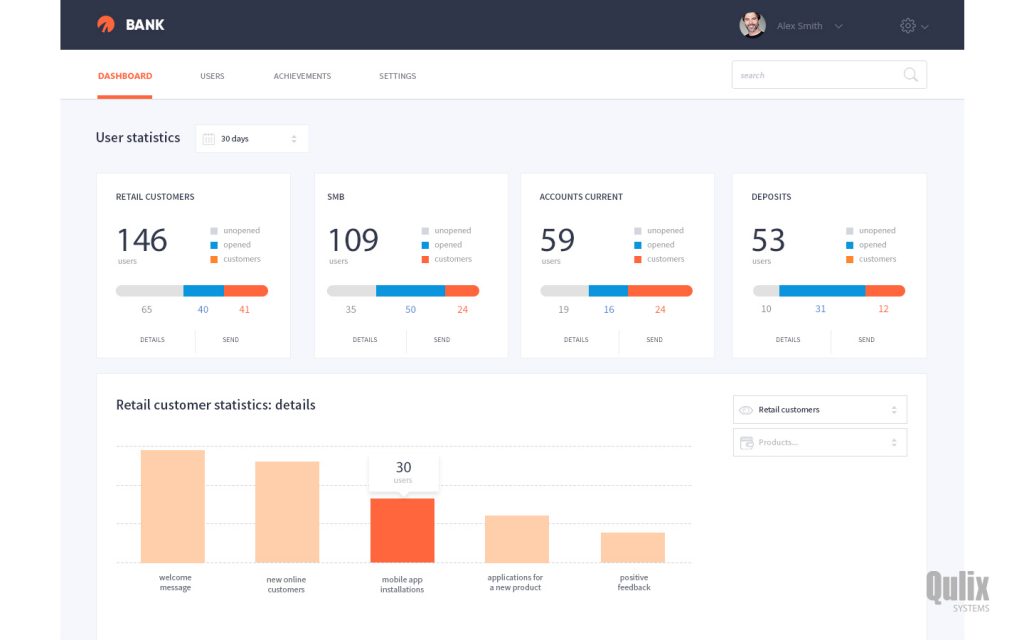This screenshot has height=640, width=1024.
Task: Click the Bank logo icon
Action: (x=106, y=25)
